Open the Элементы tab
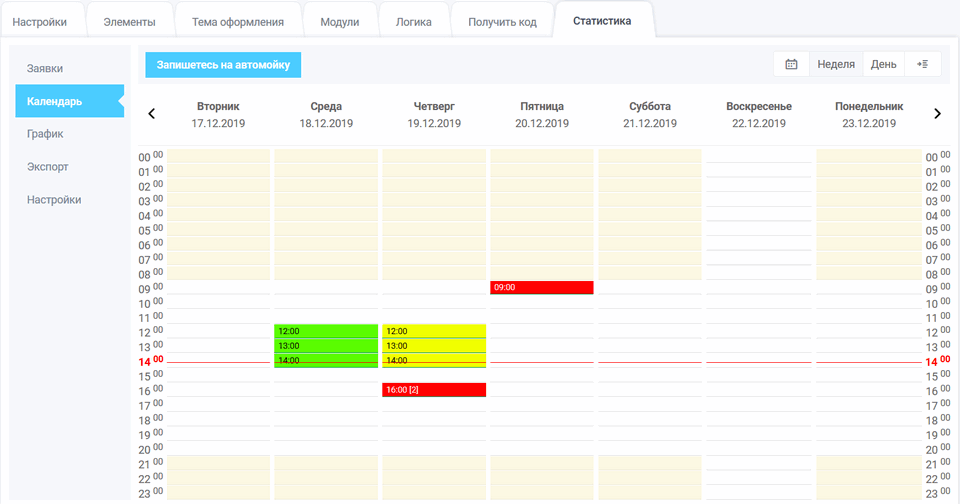This screenshot has width=960, height=504. 129,21
